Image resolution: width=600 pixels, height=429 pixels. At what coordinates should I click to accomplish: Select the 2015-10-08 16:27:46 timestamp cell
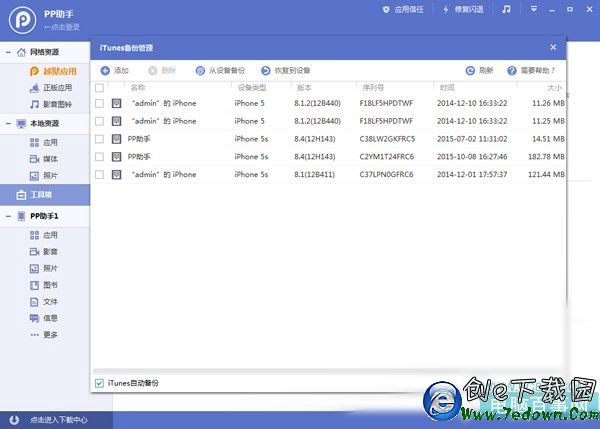point(472,157)
